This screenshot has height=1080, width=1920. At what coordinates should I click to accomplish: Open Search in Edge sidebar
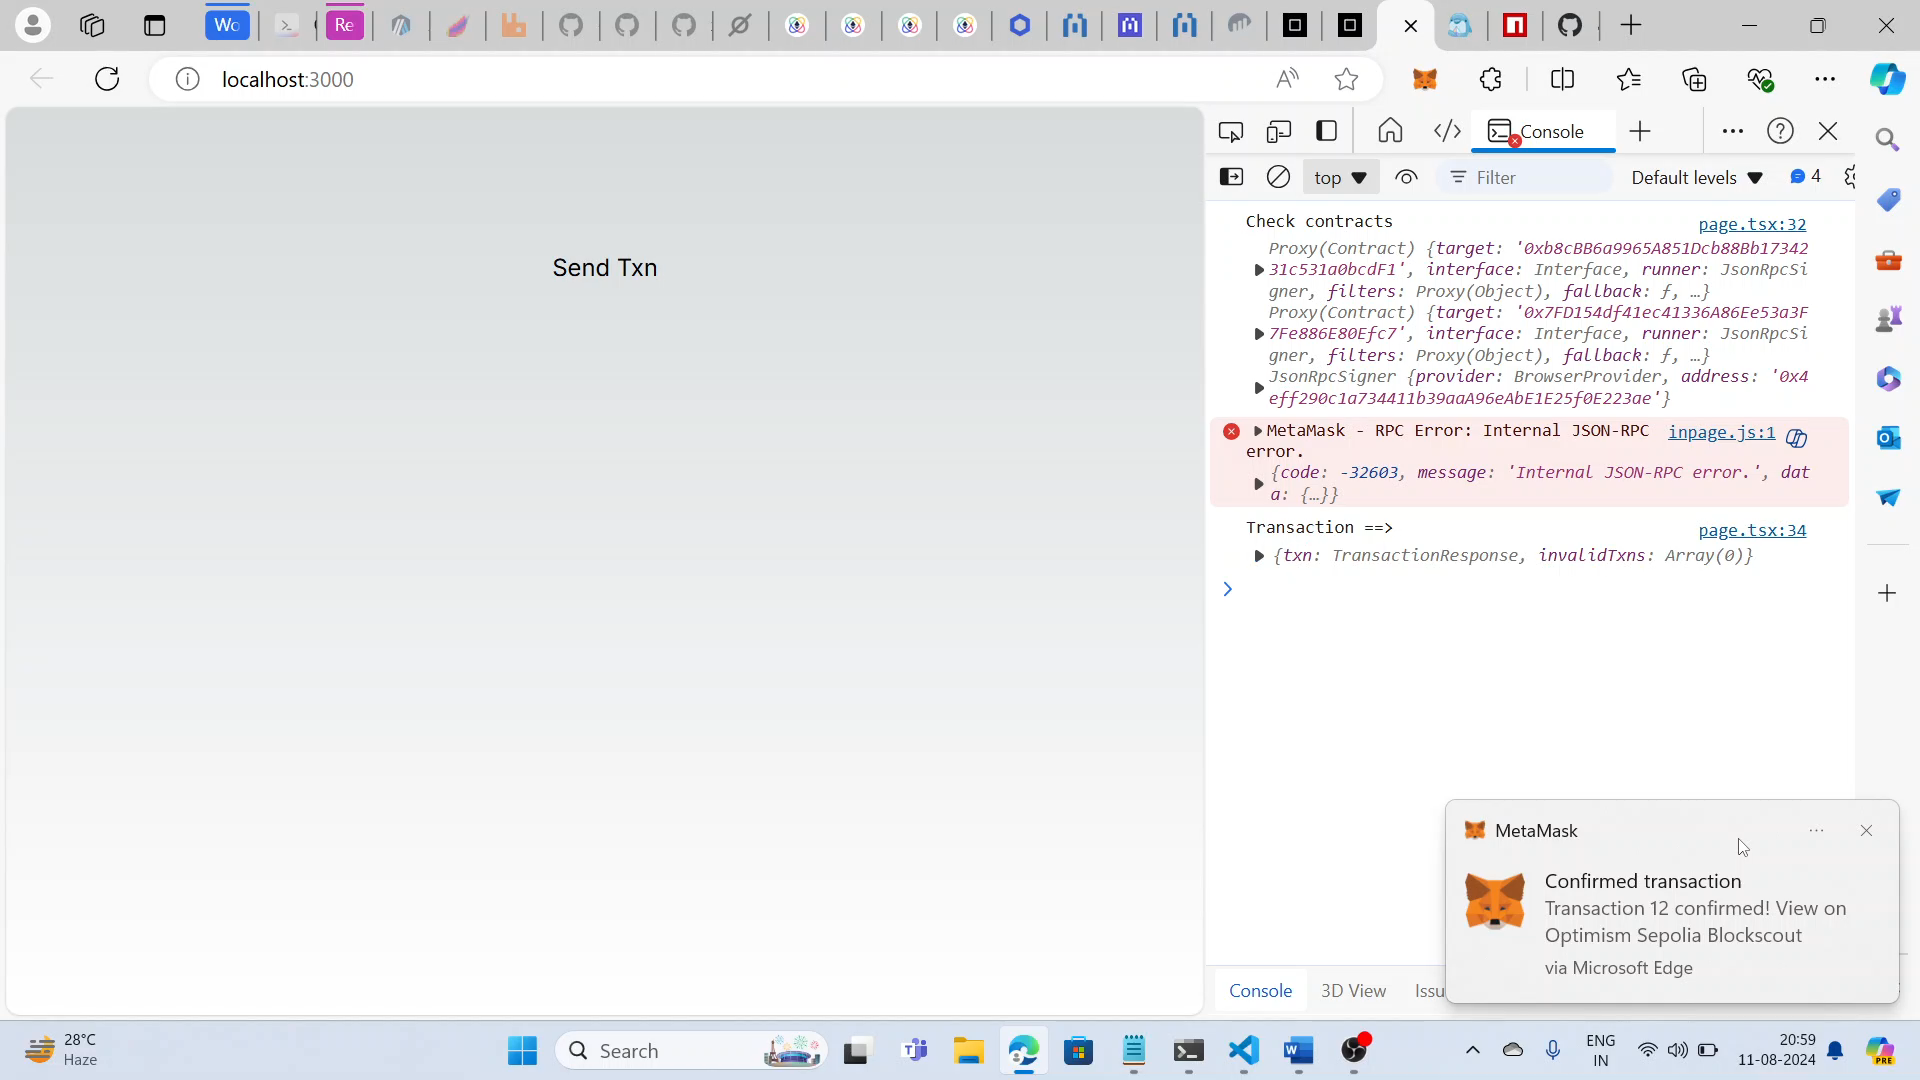(x=1887, y=140)
